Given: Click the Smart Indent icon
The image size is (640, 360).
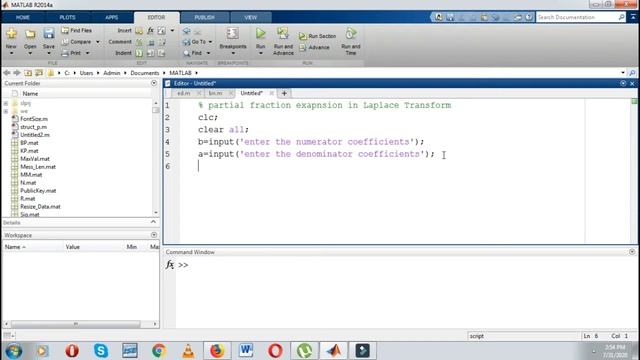Looking at the screenshot, I should click(139, 53).
